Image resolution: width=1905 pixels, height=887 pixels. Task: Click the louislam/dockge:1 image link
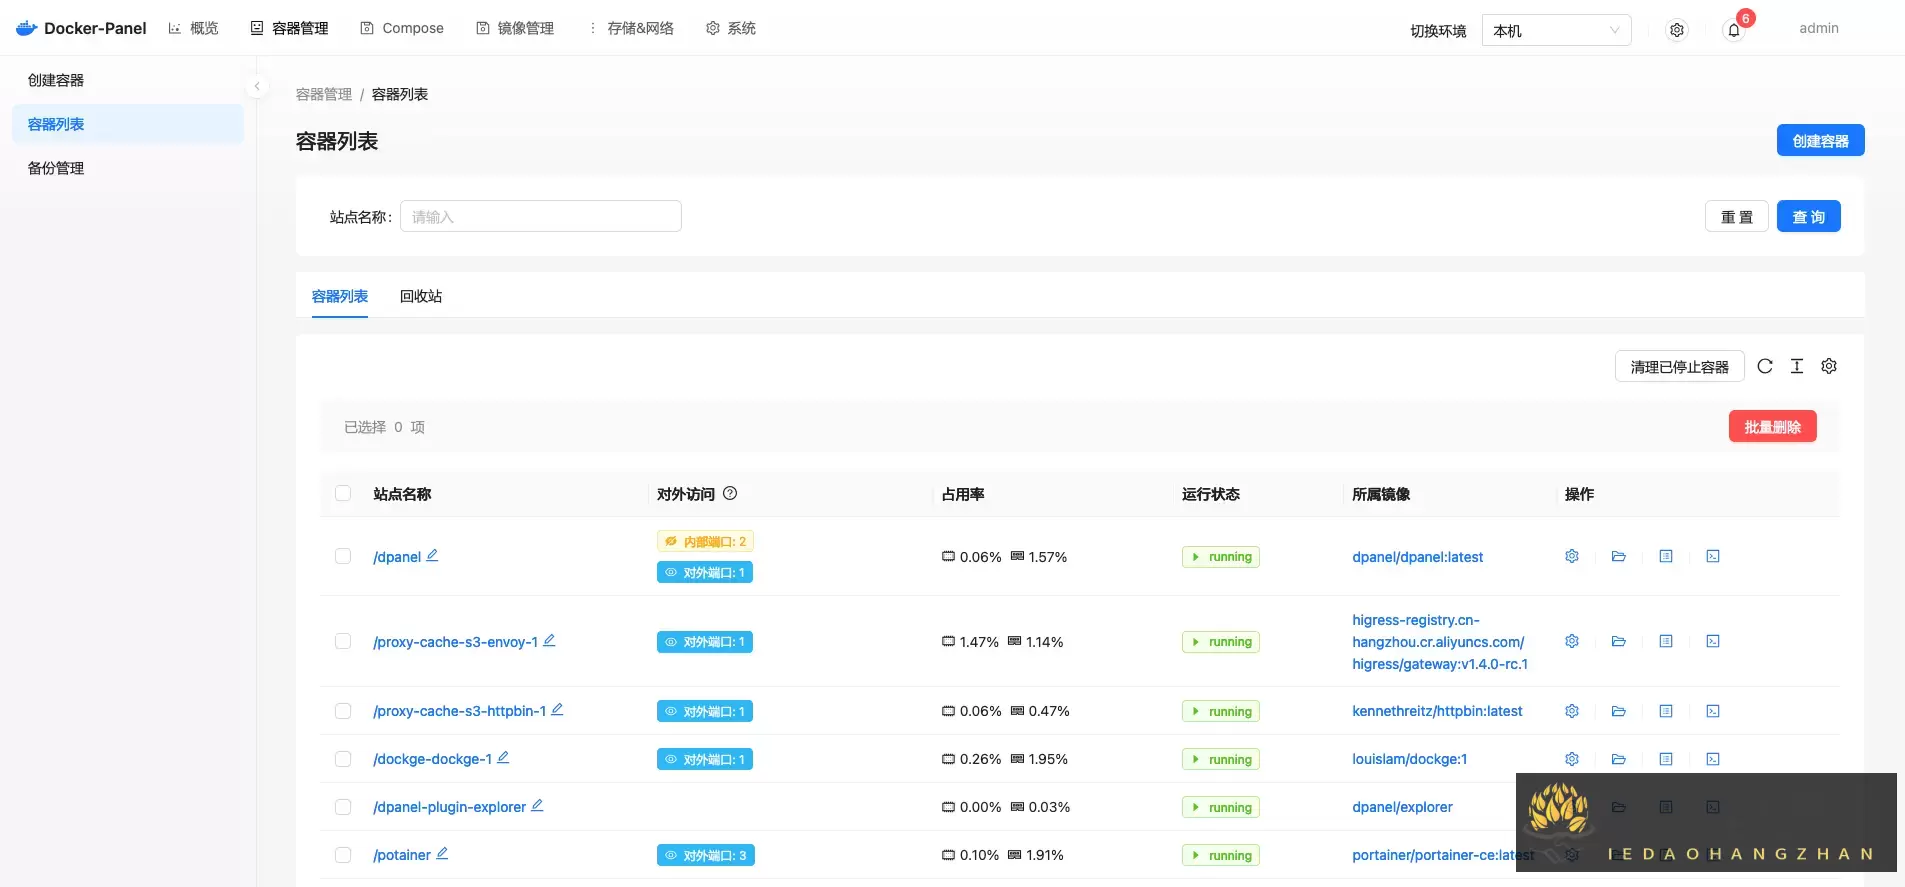(x=1410, y=759)
